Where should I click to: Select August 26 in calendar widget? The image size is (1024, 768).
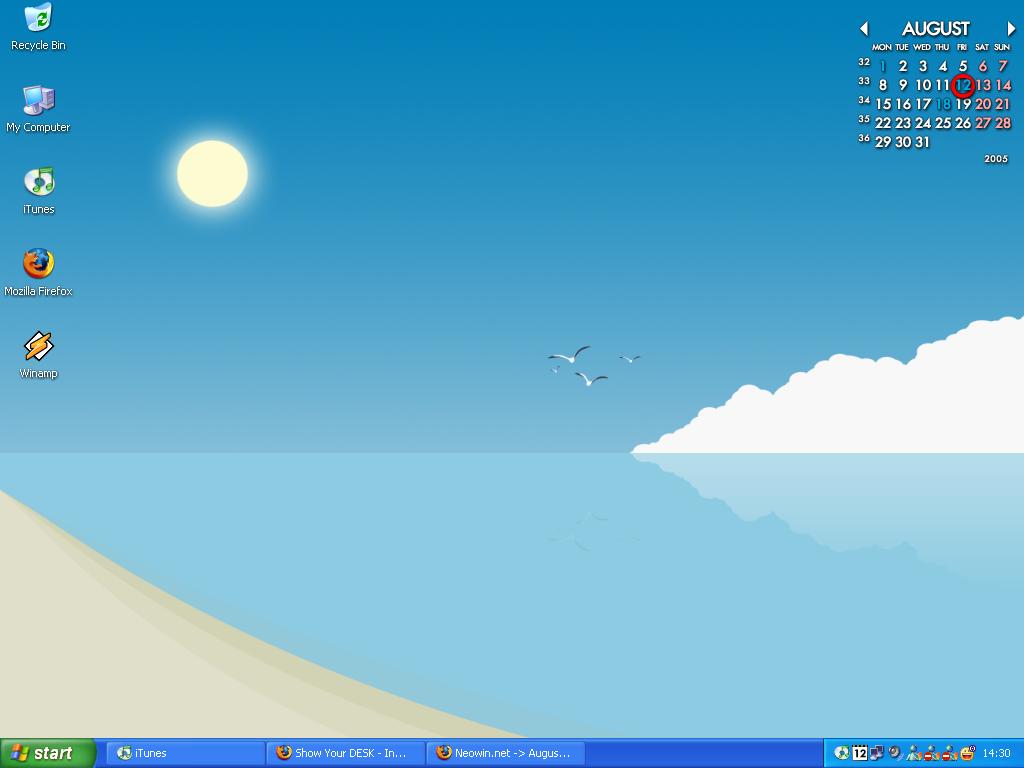point(963,123)
